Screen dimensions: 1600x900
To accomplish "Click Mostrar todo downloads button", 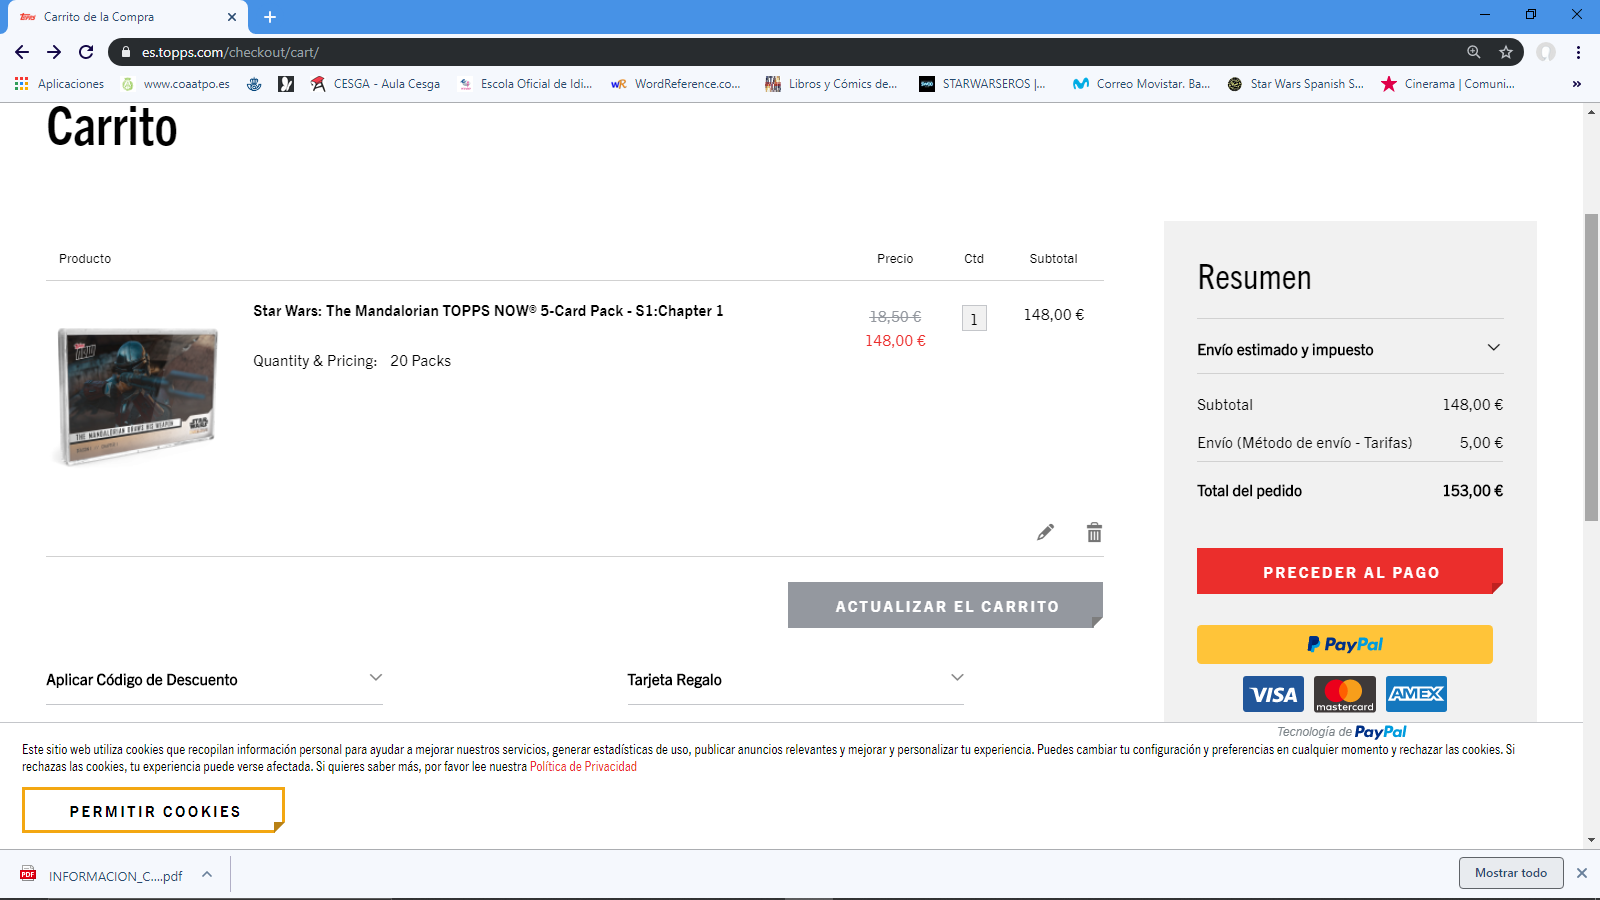I will (x=1511, y=873).
